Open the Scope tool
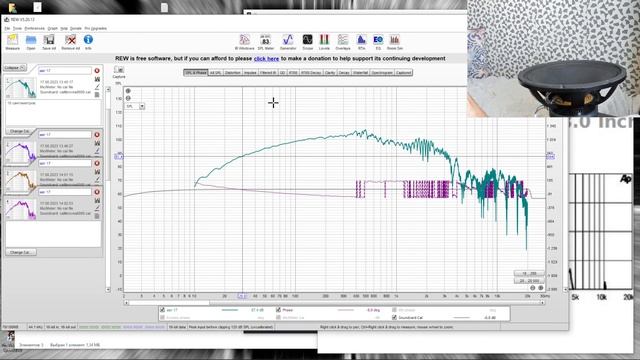The image size is (640, 360). pos(307,42)
